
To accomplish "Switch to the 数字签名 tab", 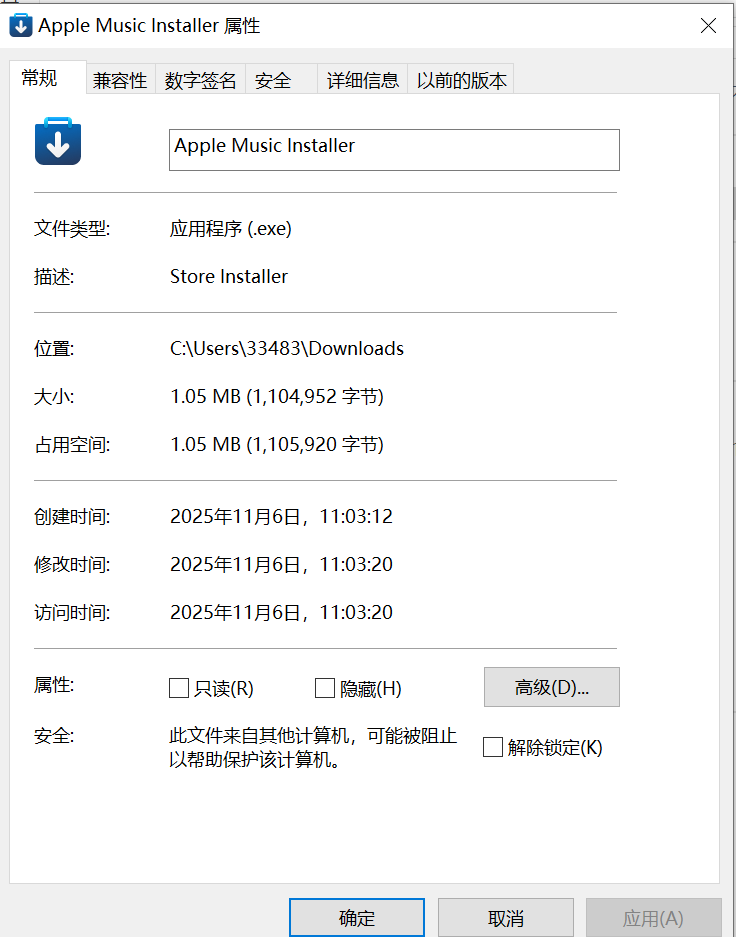I will click(x=200, y=81).
